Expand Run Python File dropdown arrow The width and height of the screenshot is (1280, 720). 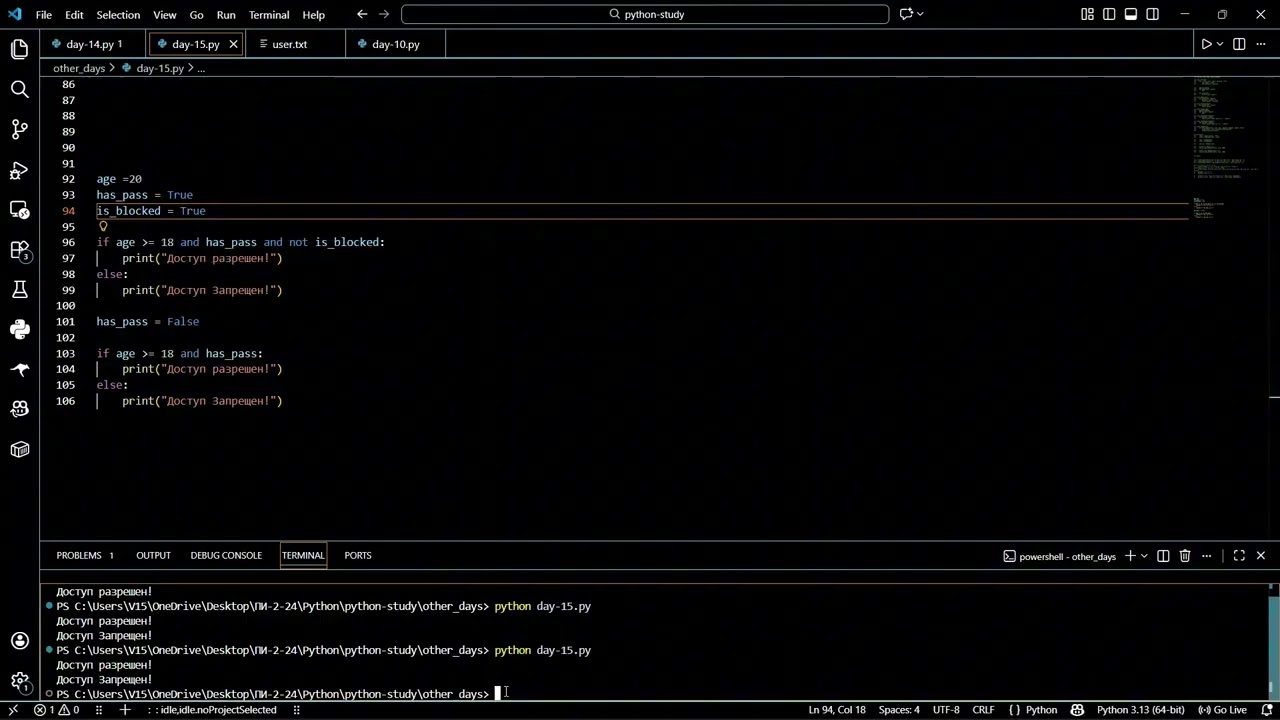point(1219,44)
